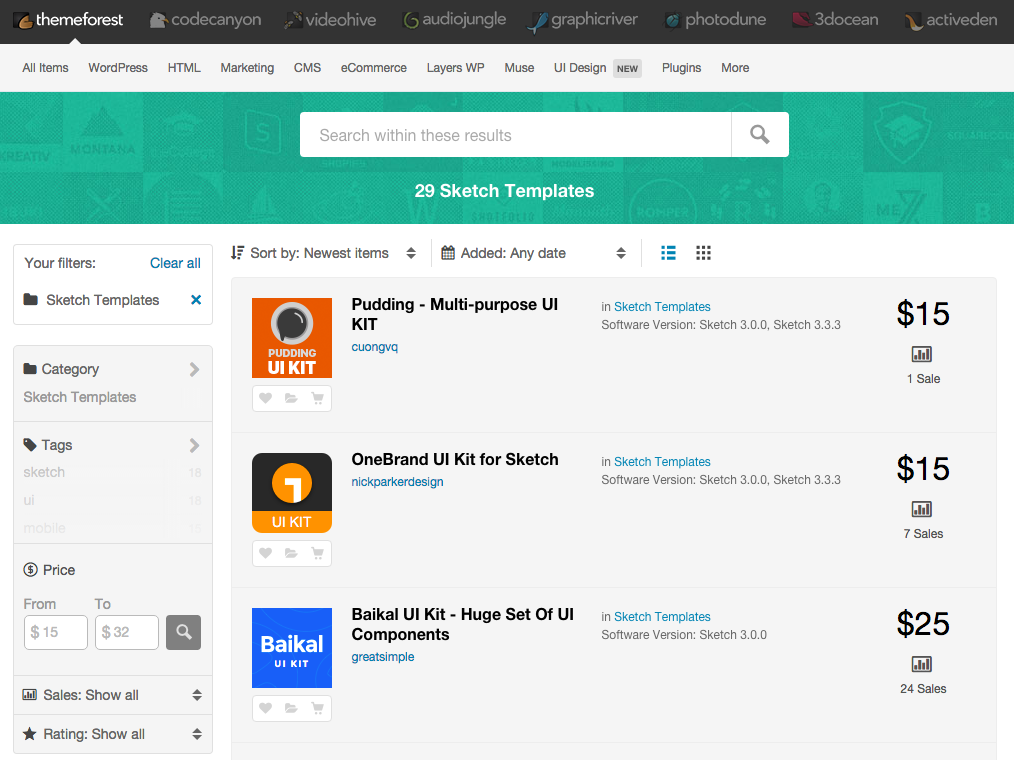The image size is (1014, 760).
Task: Add OneBrand UI Kit to cart
Action: point(318,554)
